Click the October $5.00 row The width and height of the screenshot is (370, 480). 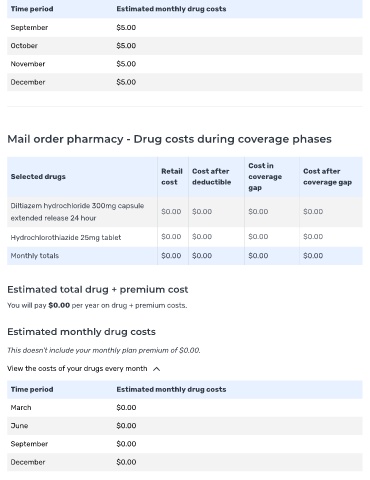click(x=185, y=46)
